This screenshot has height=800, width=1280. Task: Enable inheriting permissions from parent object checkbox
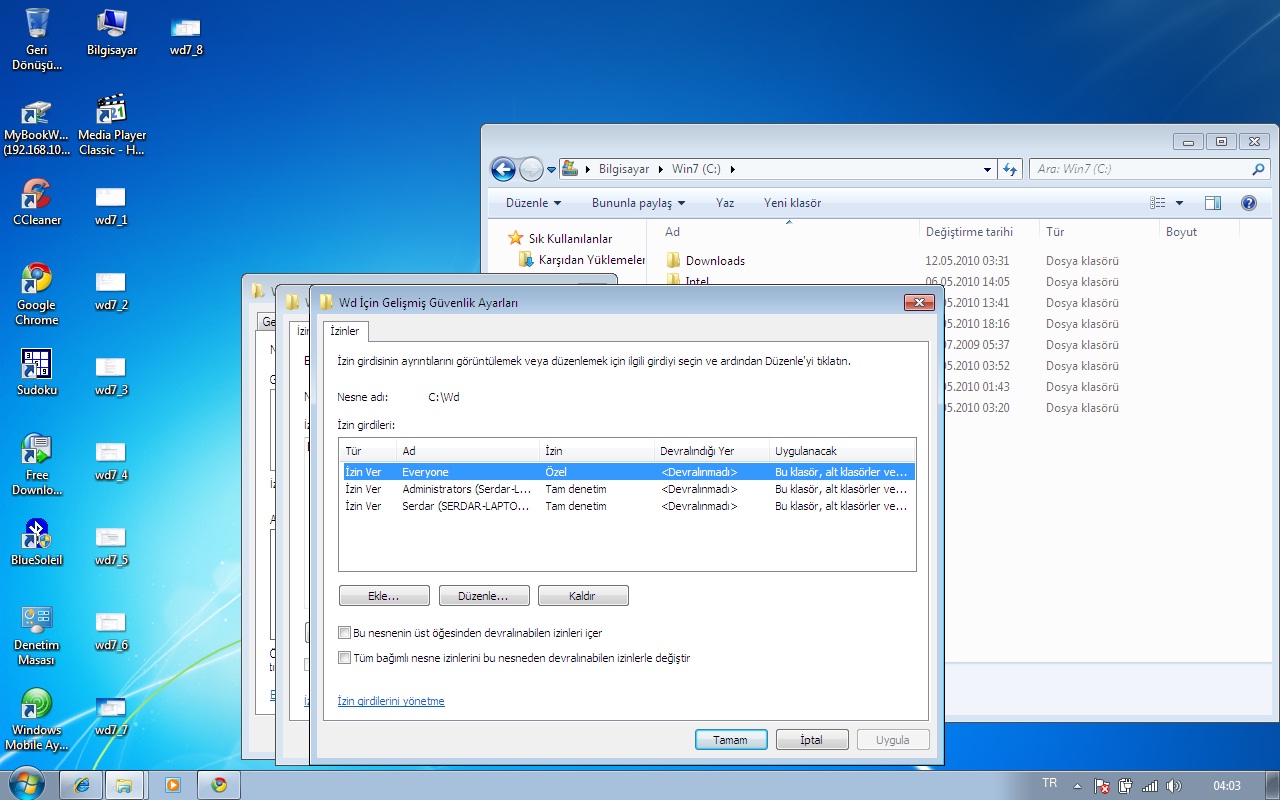click(x=345, y=633)
